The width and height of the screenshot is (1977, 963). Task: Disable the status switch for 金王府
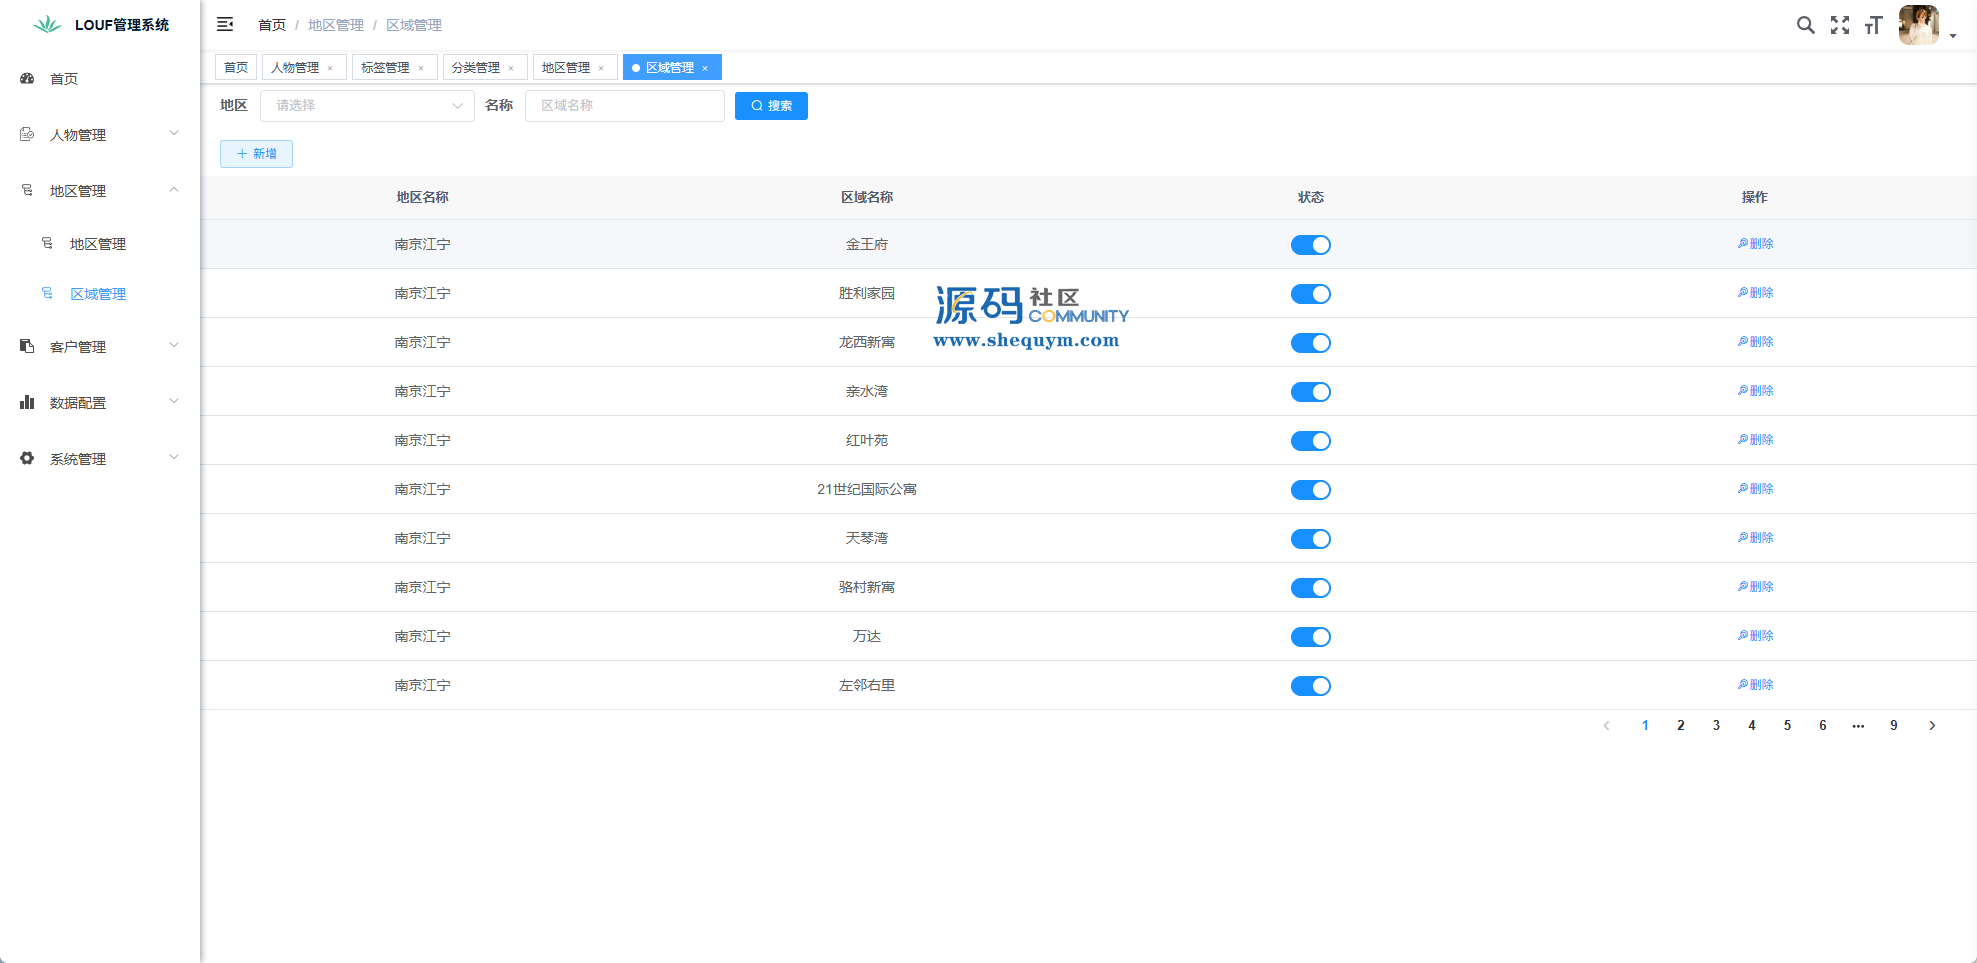tap(1310, 245)
